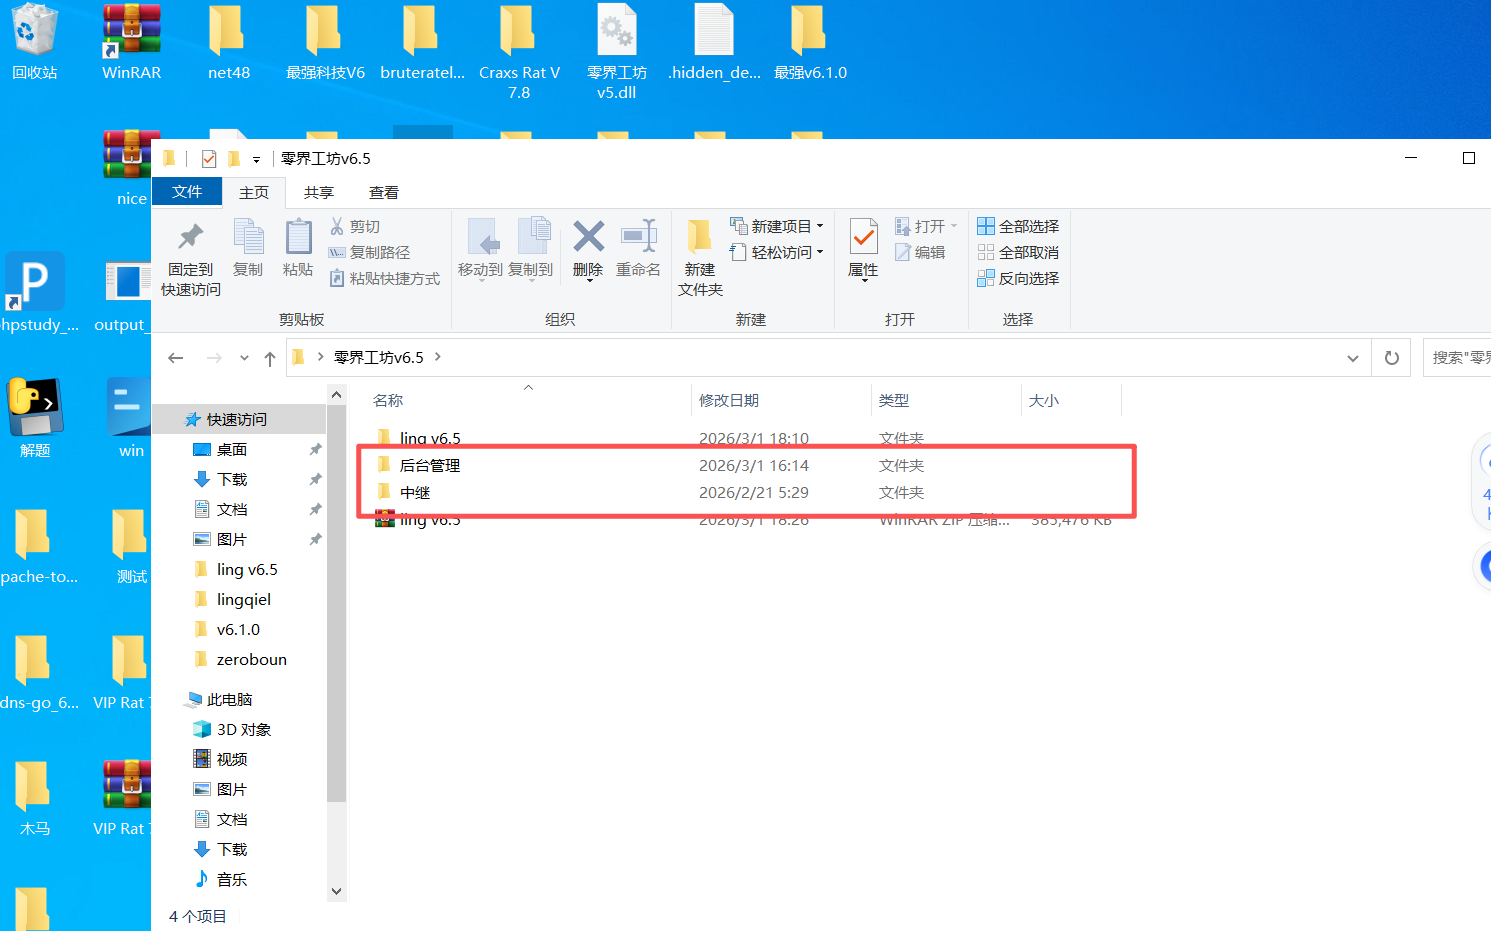Create a folder with 新建文件夹 icon
The height and width of the screenshot is (931, 1491).
[x=699, y=238]
